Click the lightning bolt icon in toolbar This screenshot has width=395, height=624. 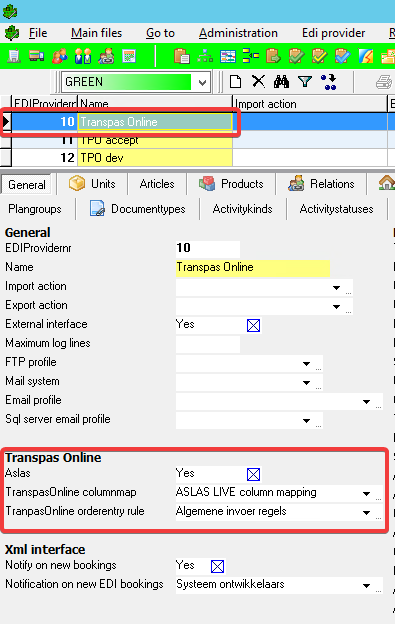click(366, 56)
